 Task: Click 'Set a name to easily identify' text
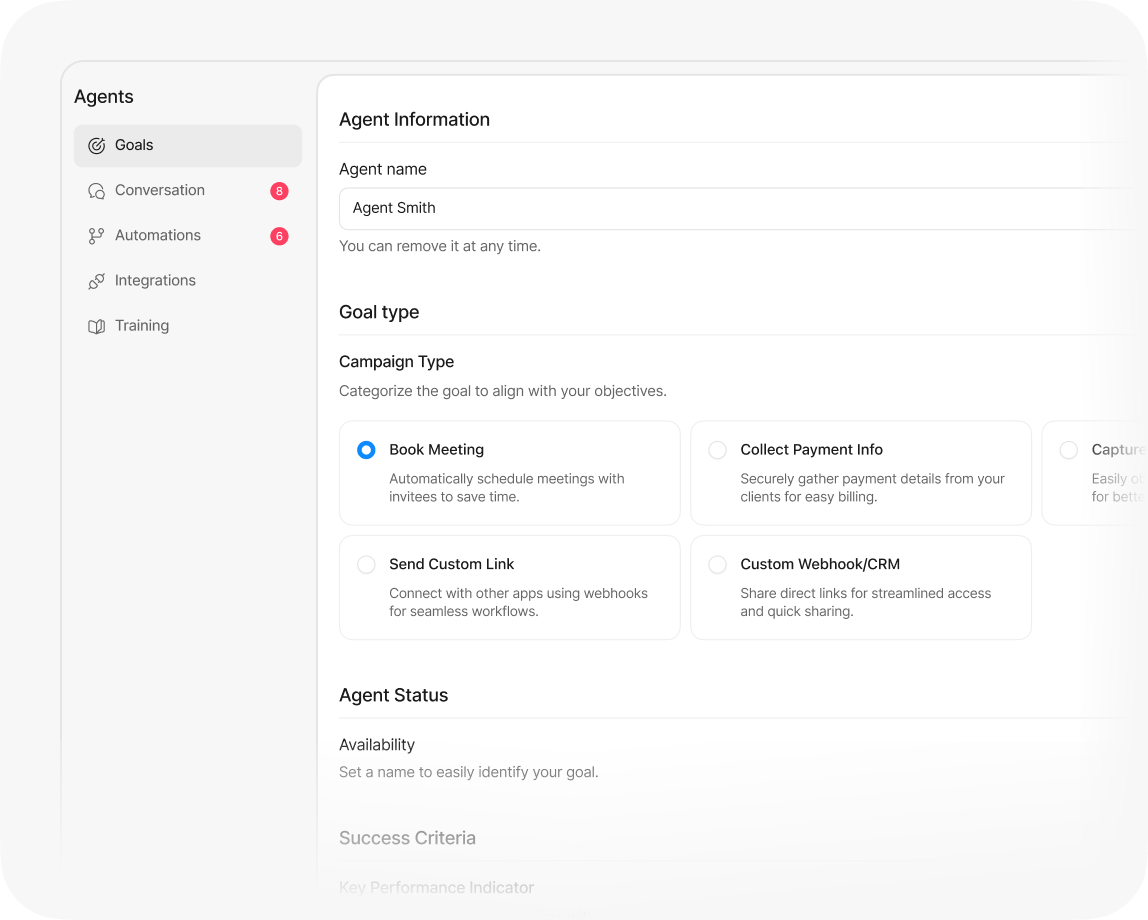469,772
